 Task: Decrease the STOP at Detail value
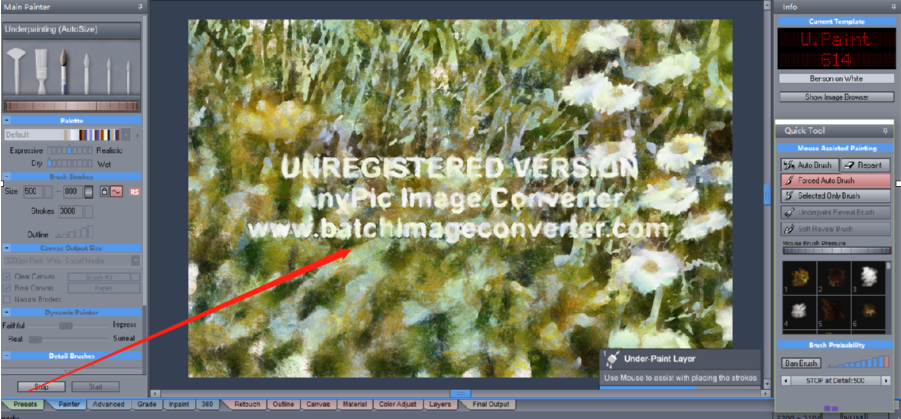(x=785, y=380)
